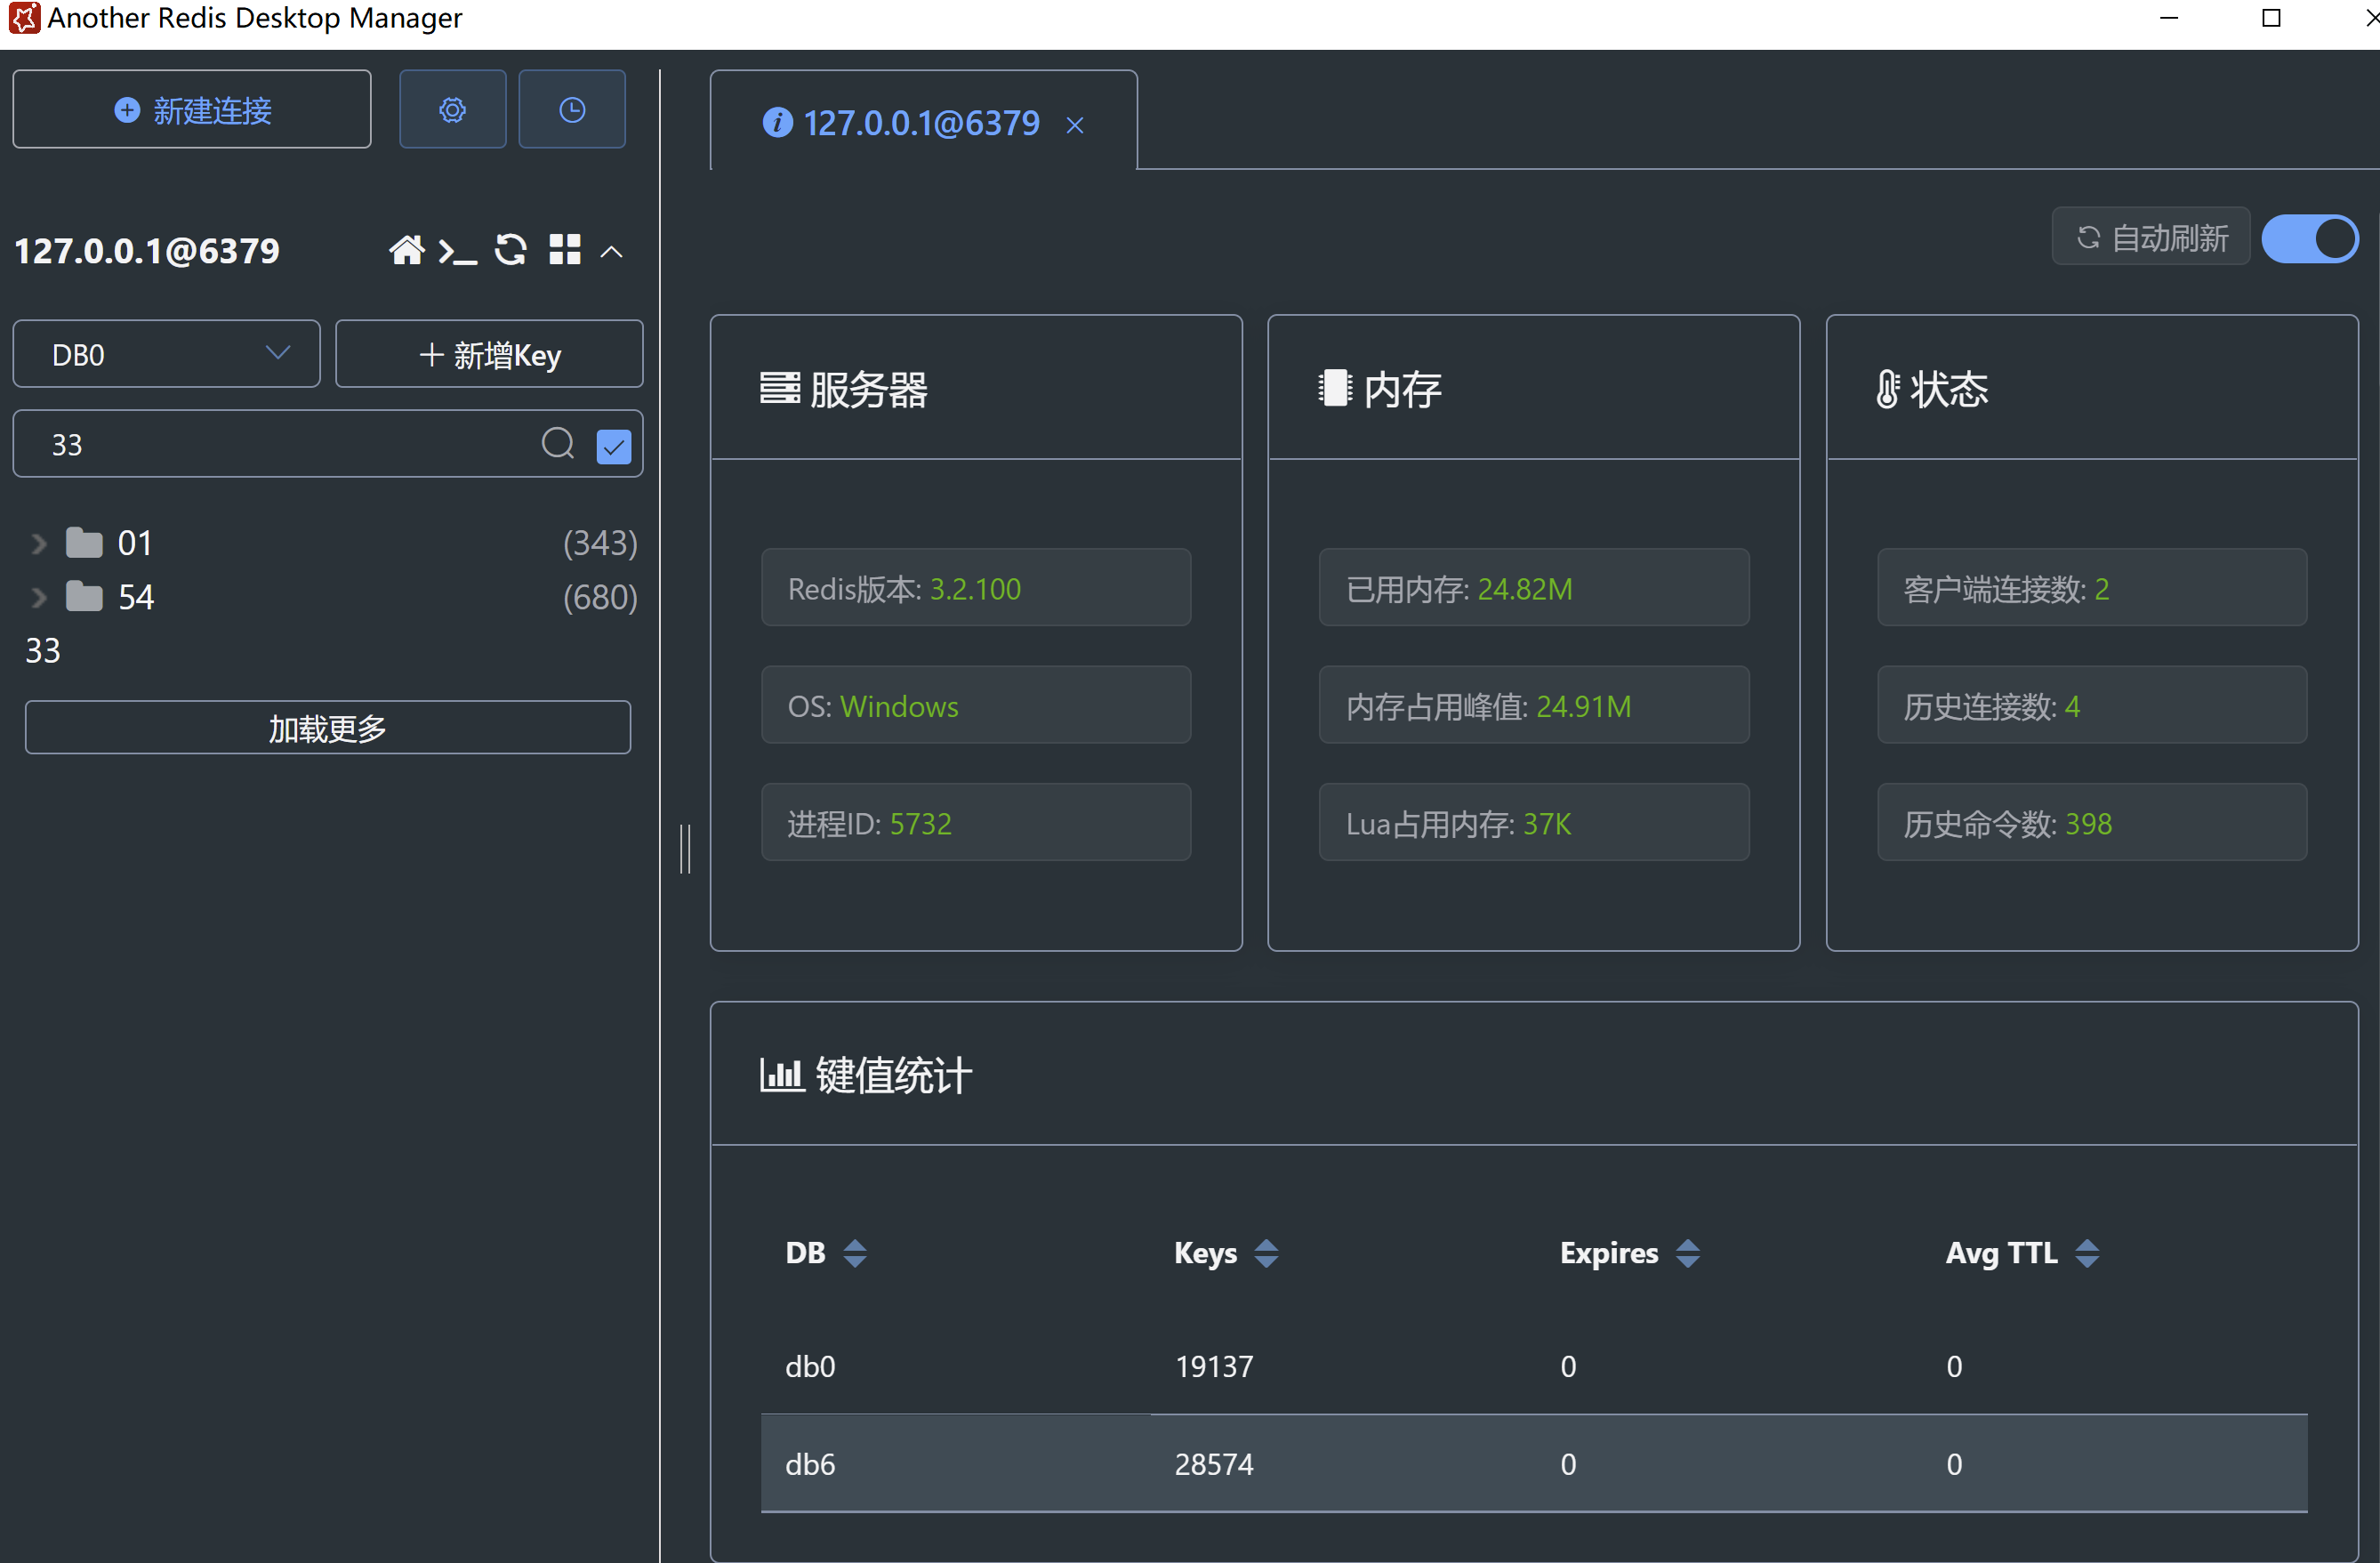Refresh the key list with the reload icon
2380x1563 pixels.
tap(511, 250)
